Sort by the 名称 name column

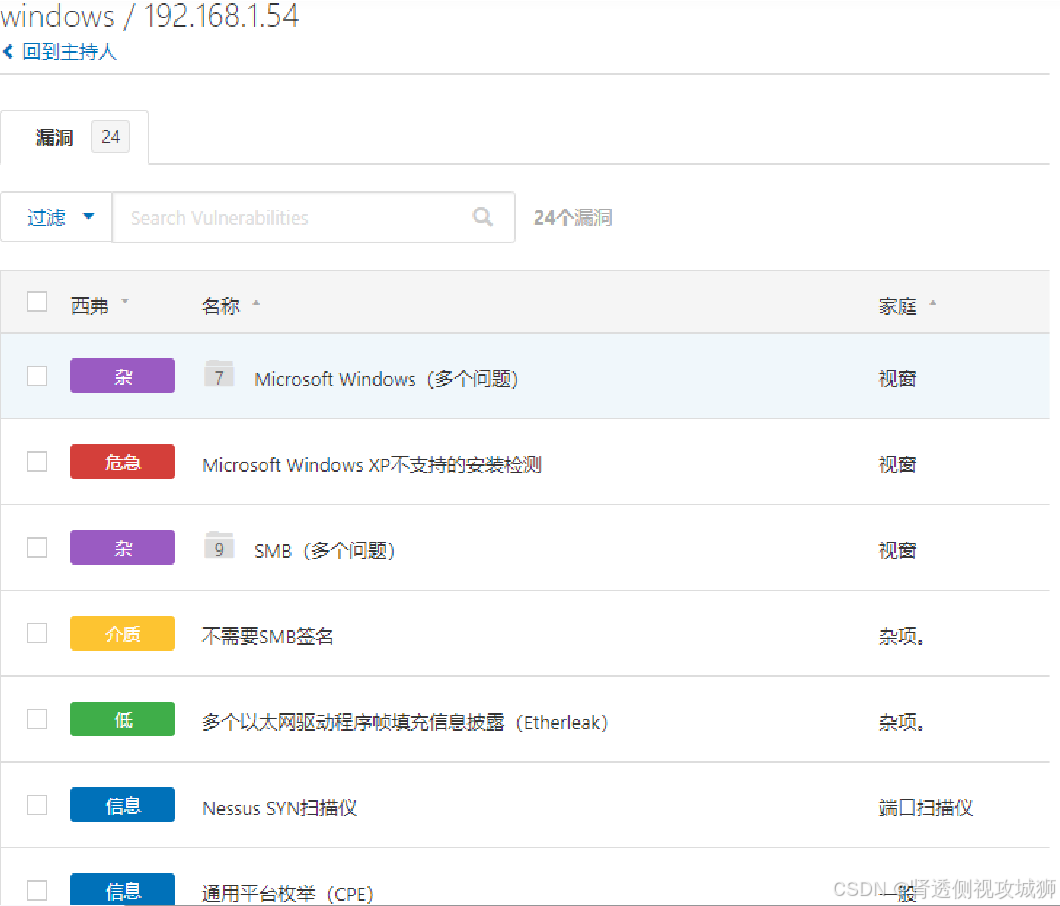click(230, 306)
